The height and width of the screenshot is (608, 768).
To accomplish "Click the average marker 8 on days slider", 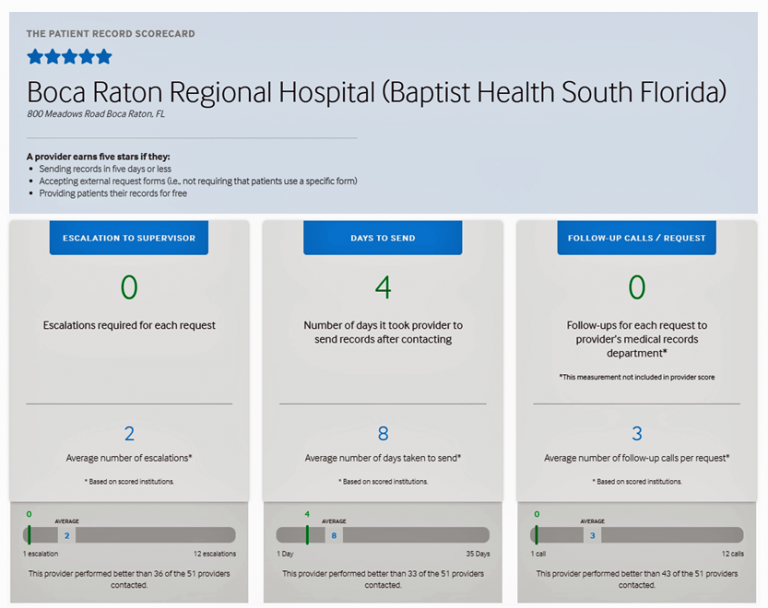I will pos(334,535).
